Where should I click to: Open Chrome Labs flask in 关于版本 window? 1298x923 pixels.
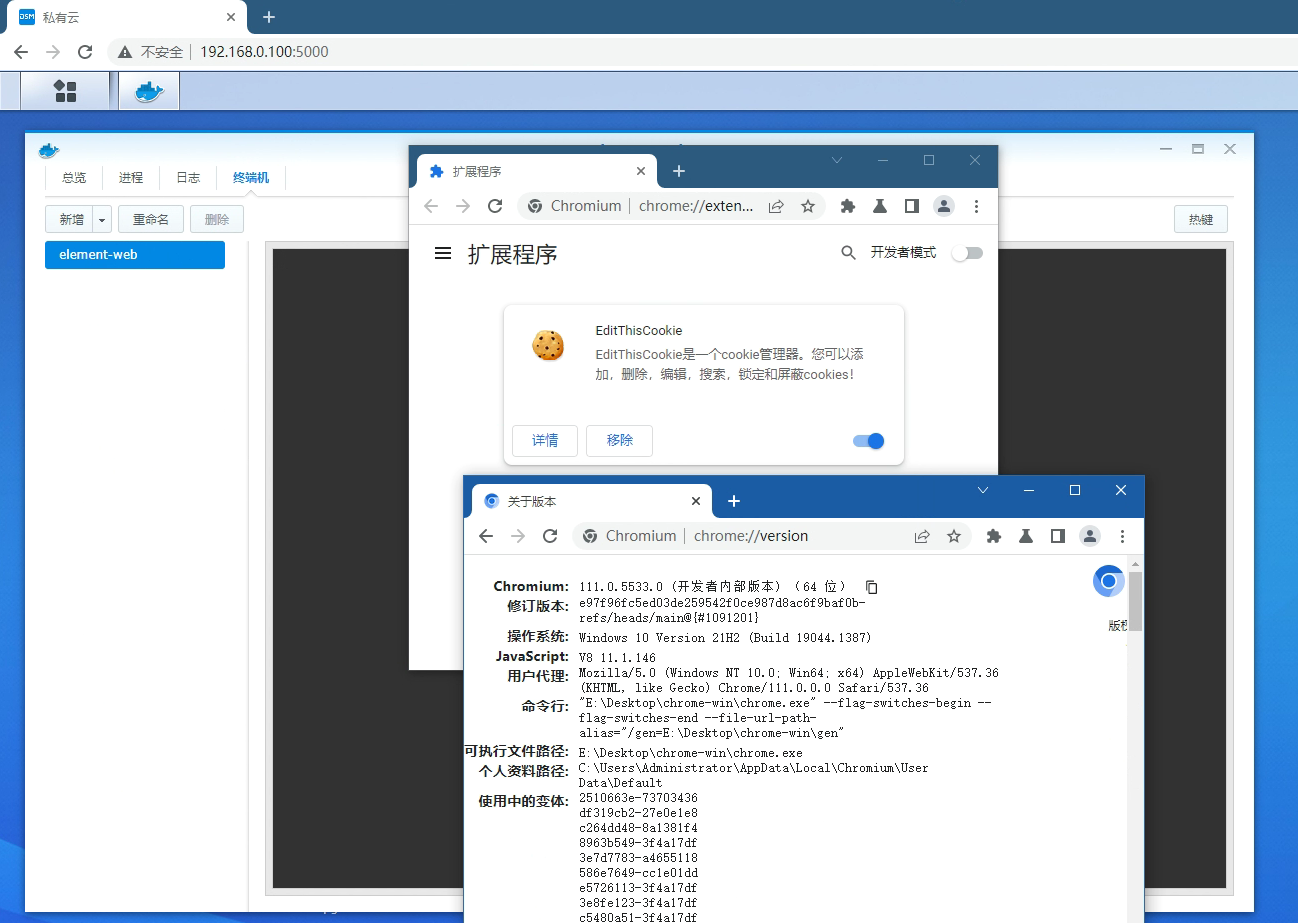coord(1026,536)
